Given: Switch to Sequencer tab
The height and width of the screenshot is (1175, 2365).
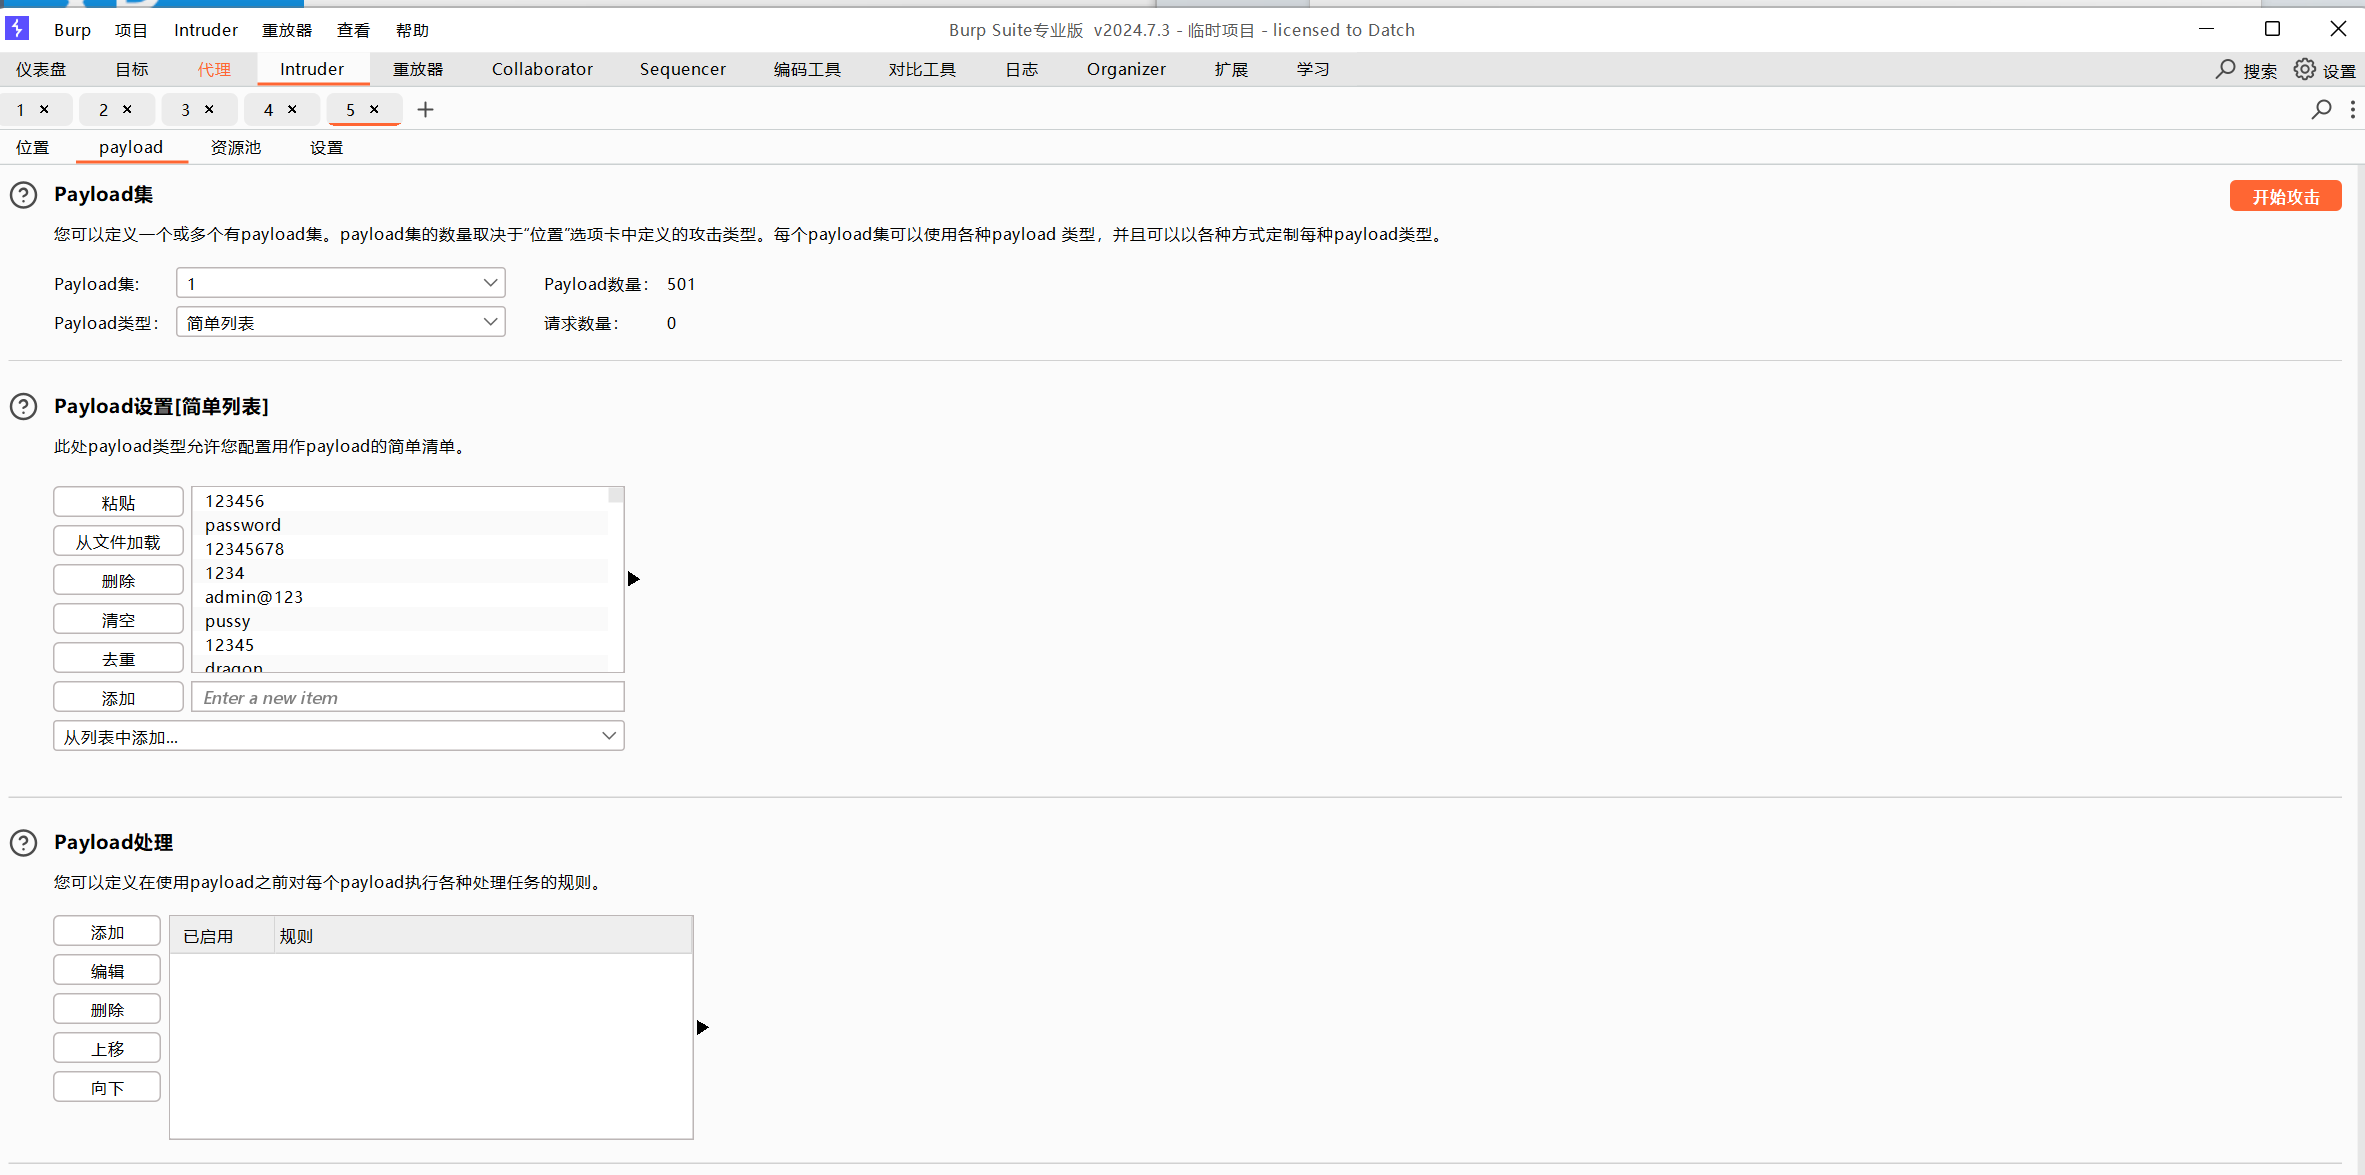Looking at the screenshot, I should click(683, 69).
